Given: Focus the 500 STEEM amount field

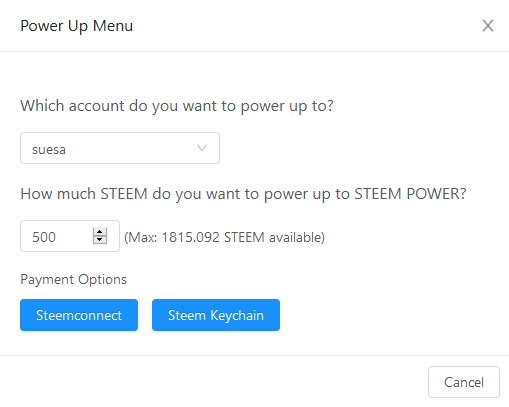Looking at the screenshot, I should [x=70, y=236].
